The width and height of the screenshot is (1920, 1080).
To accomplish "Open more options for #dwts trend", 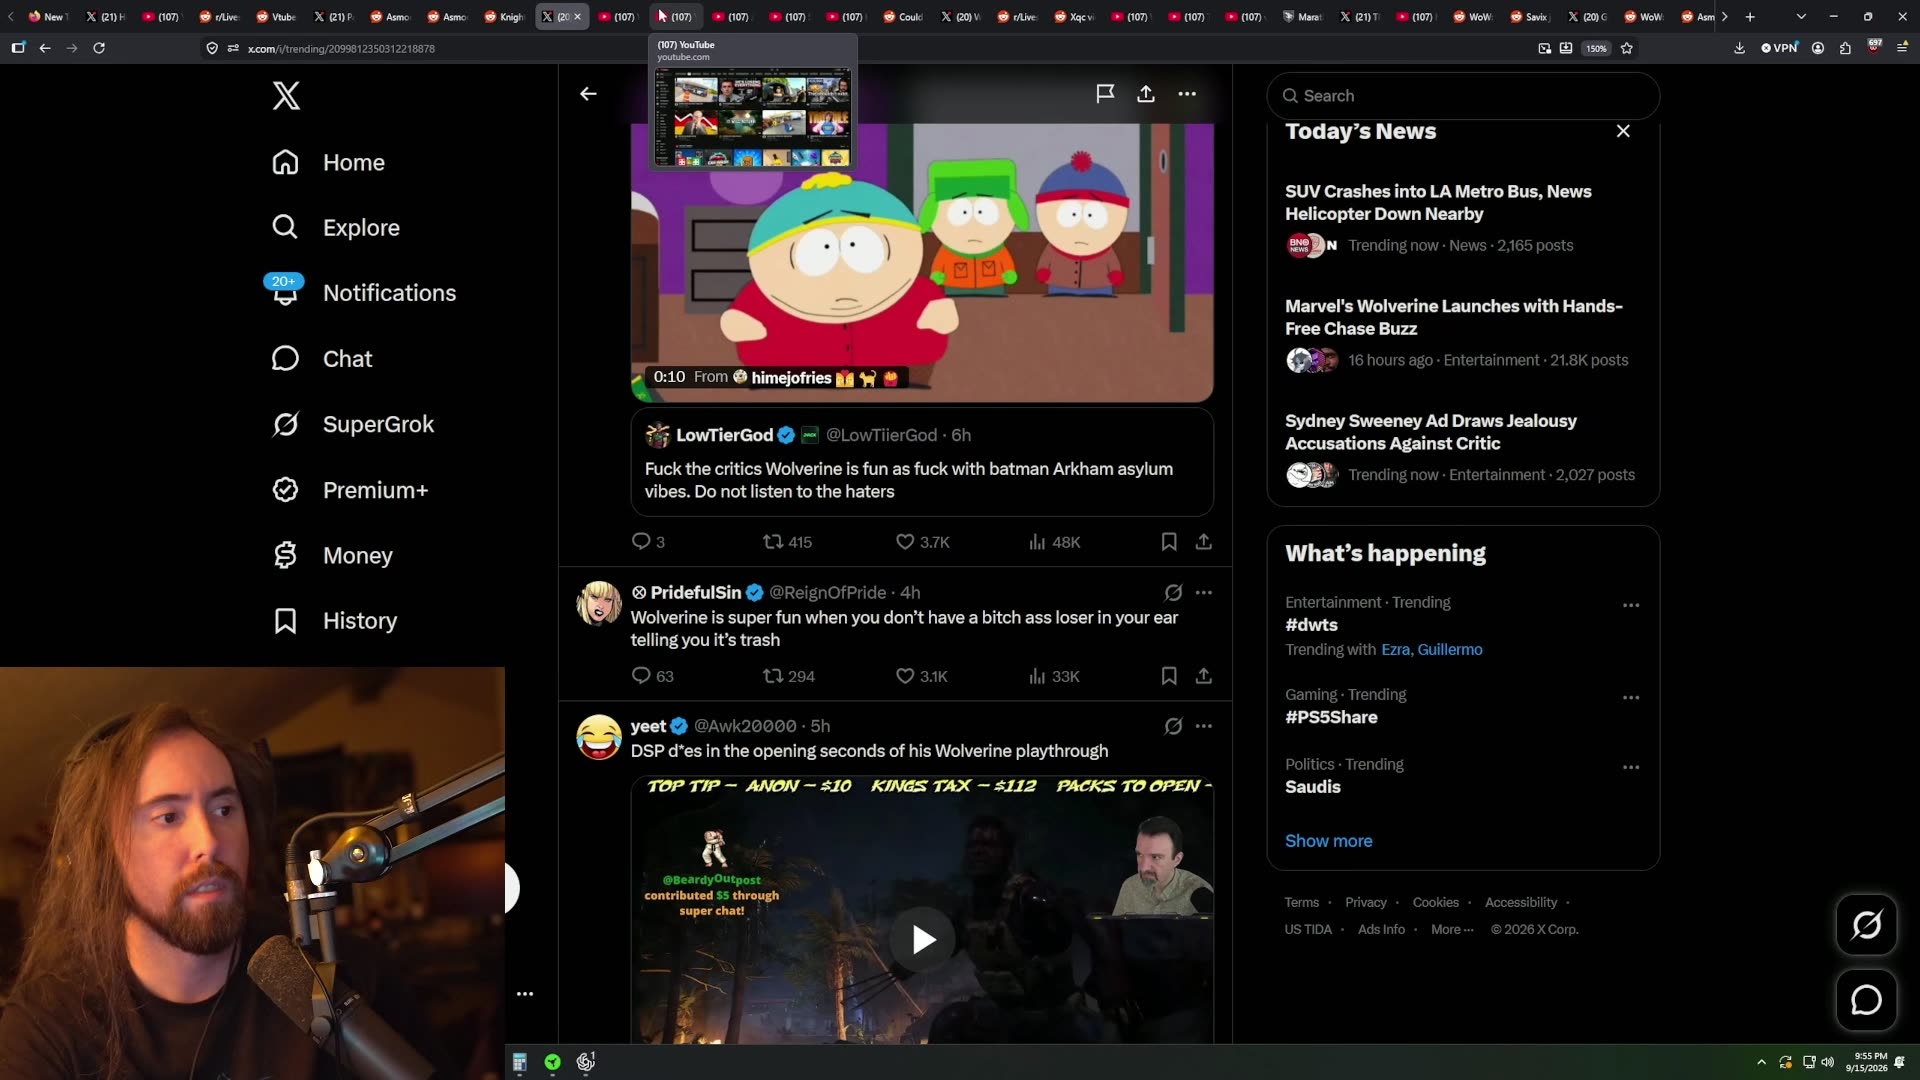I will pos(1631,605).
